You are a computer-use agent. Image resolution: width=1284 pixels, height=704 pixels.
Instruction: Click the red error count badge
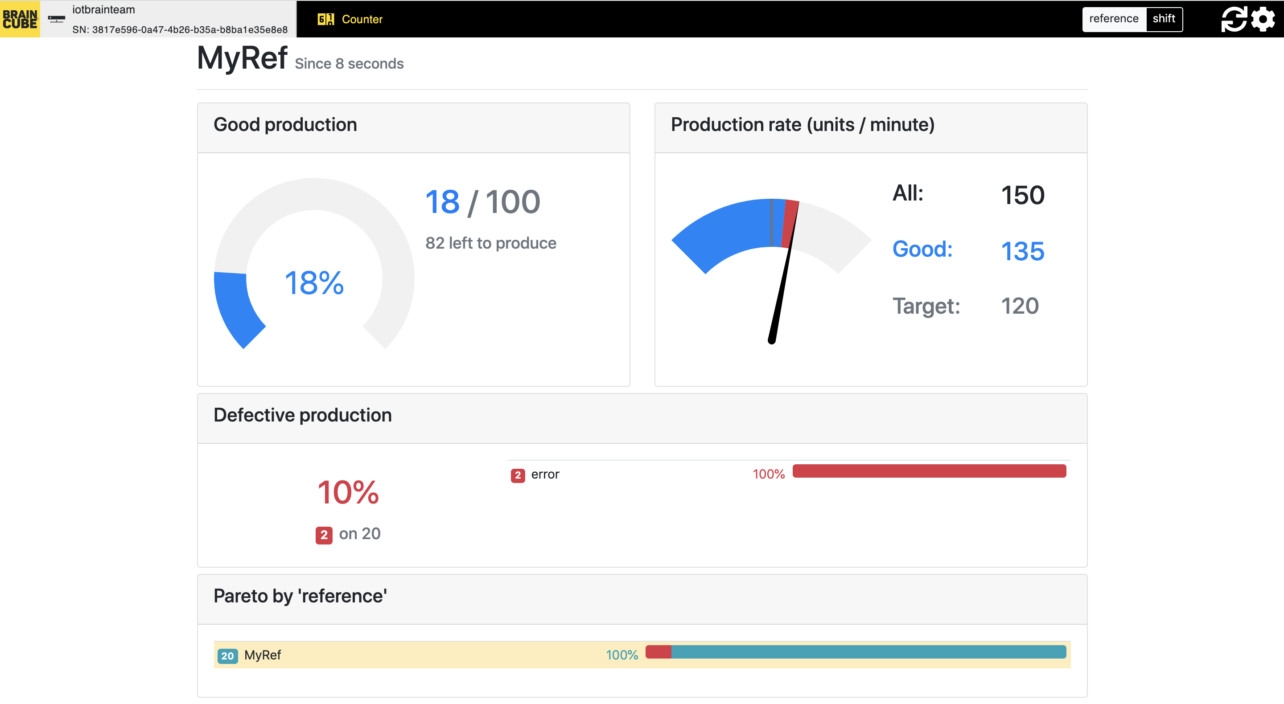[x=518, y=475]
